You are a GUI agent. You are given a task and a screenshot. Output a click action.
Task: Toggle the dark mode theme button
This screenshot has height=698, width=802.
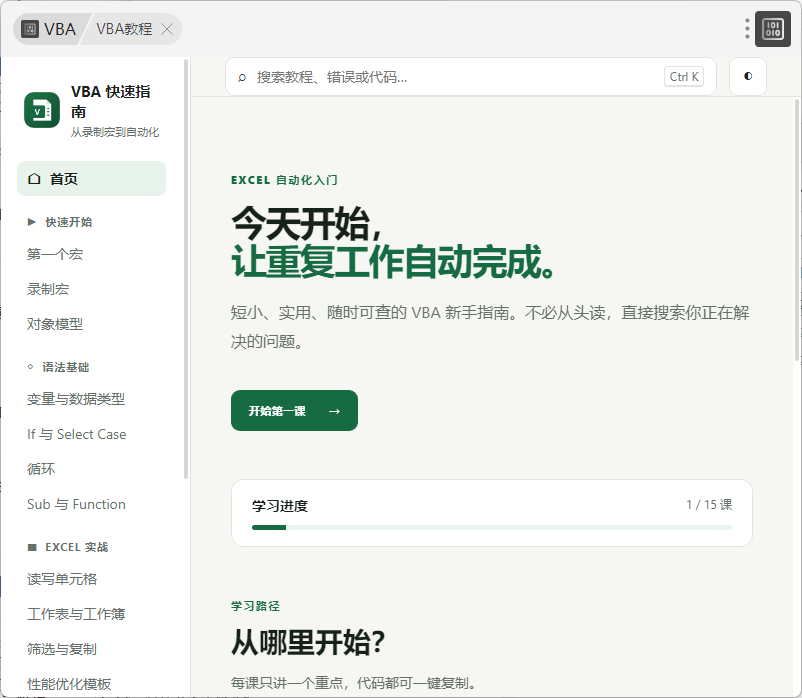(x=747, y=76)
